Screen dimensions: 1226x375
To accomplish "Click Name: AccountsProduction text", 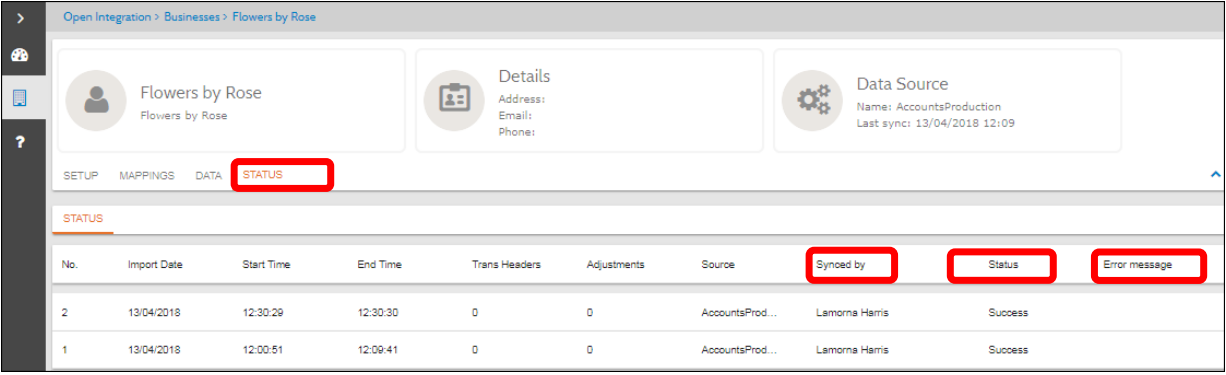I will pyautogui.click(x=929, y=106).
